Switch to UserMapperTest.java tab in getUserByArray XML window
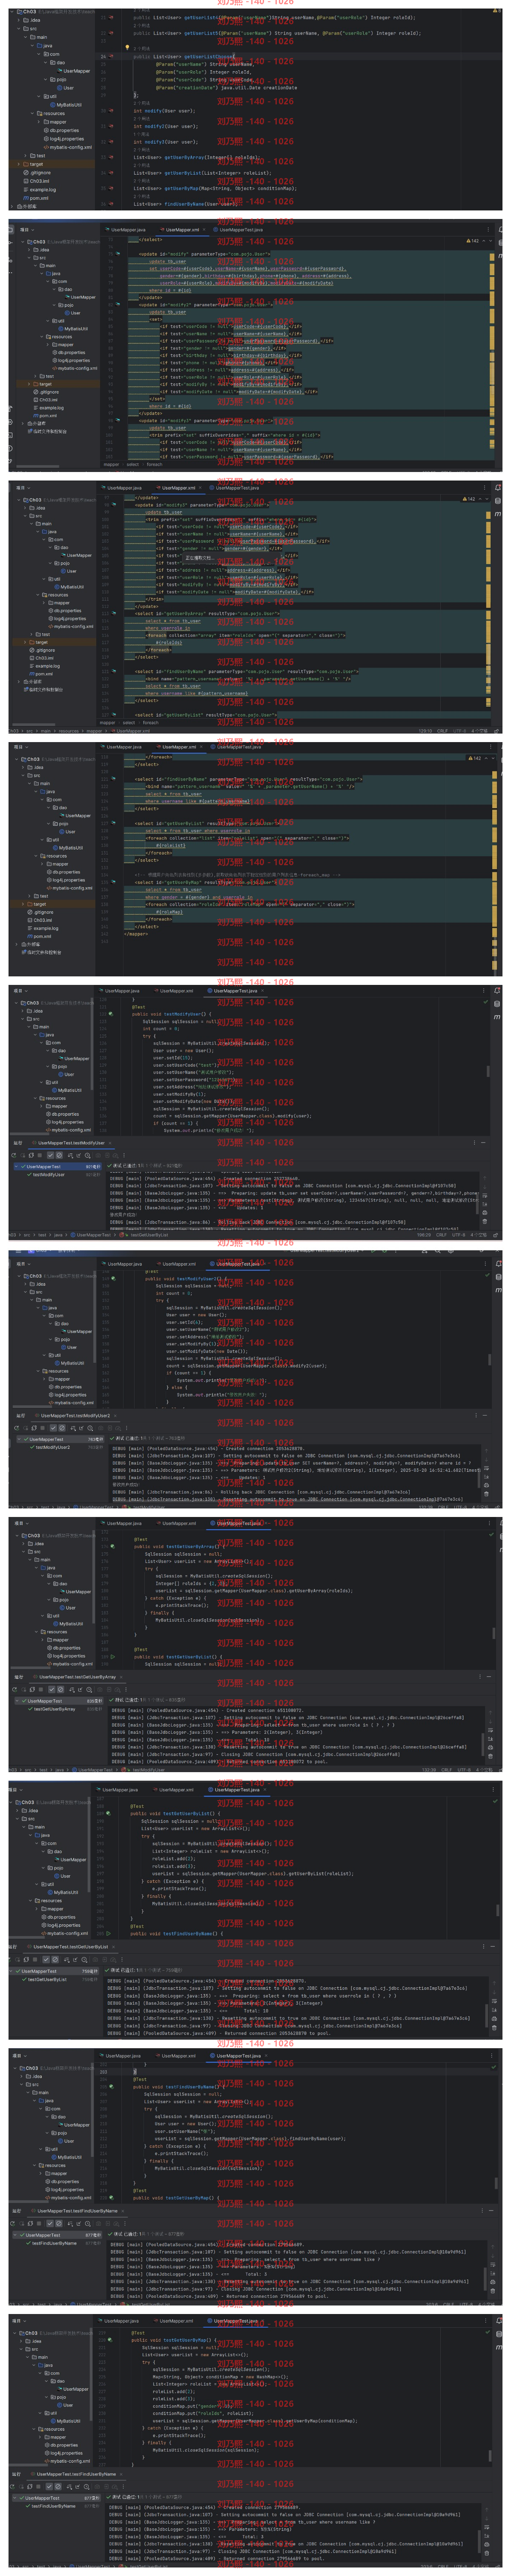511x2576 pixels. pos(234,488)
